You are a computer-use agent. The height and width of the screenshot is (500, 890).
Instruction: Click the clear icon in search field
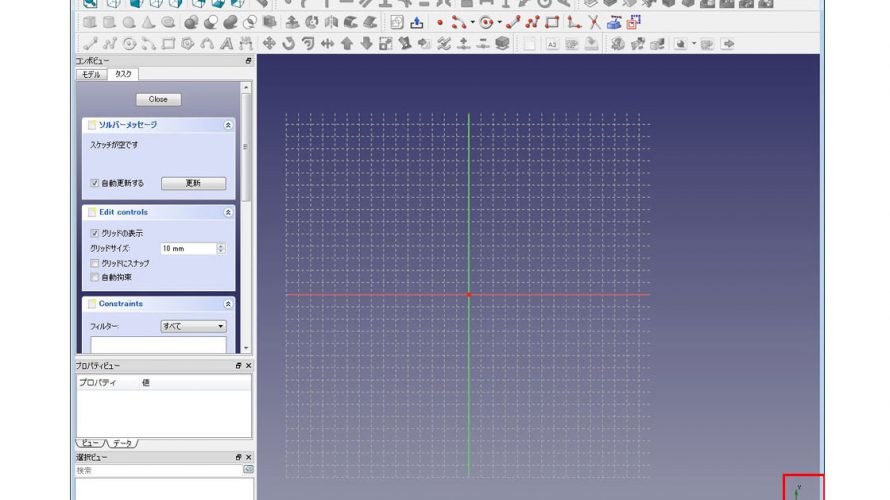[248, 469]
